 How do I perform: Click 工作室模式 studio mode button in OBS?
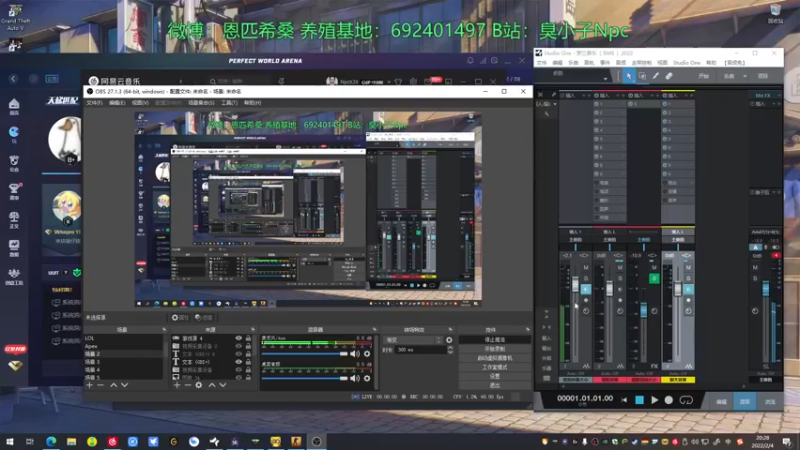coord(494,367)
